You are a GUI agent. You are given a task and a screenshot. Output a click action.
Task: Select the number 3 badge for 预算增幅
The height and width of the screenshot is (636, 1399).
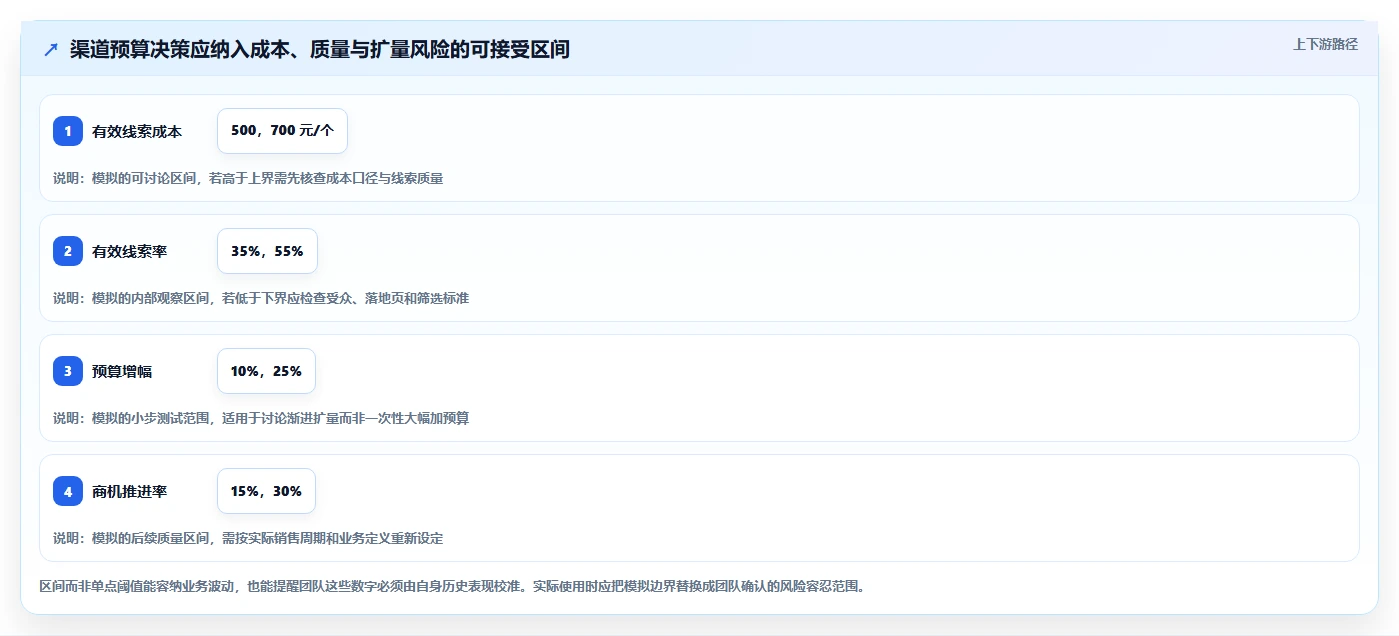click(x=68, y=371)
